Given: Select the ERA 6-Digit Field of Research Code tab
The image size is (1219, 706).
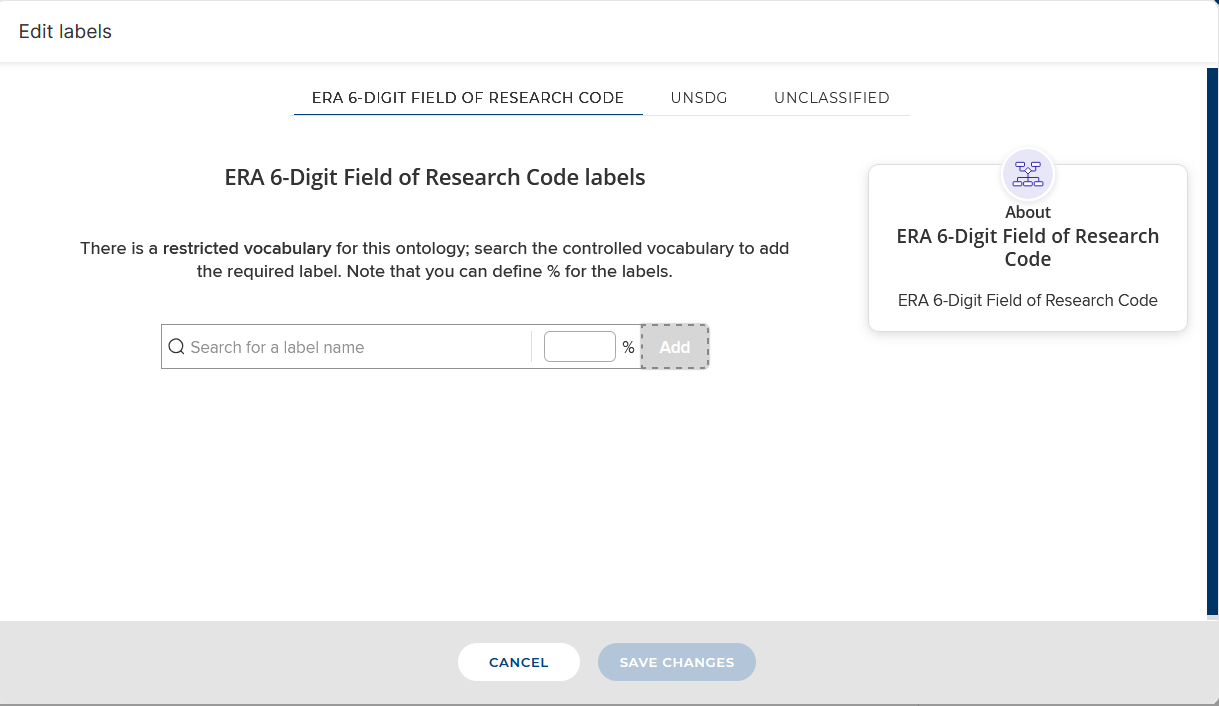Looking at the screenshot, I should coord(468,98).
